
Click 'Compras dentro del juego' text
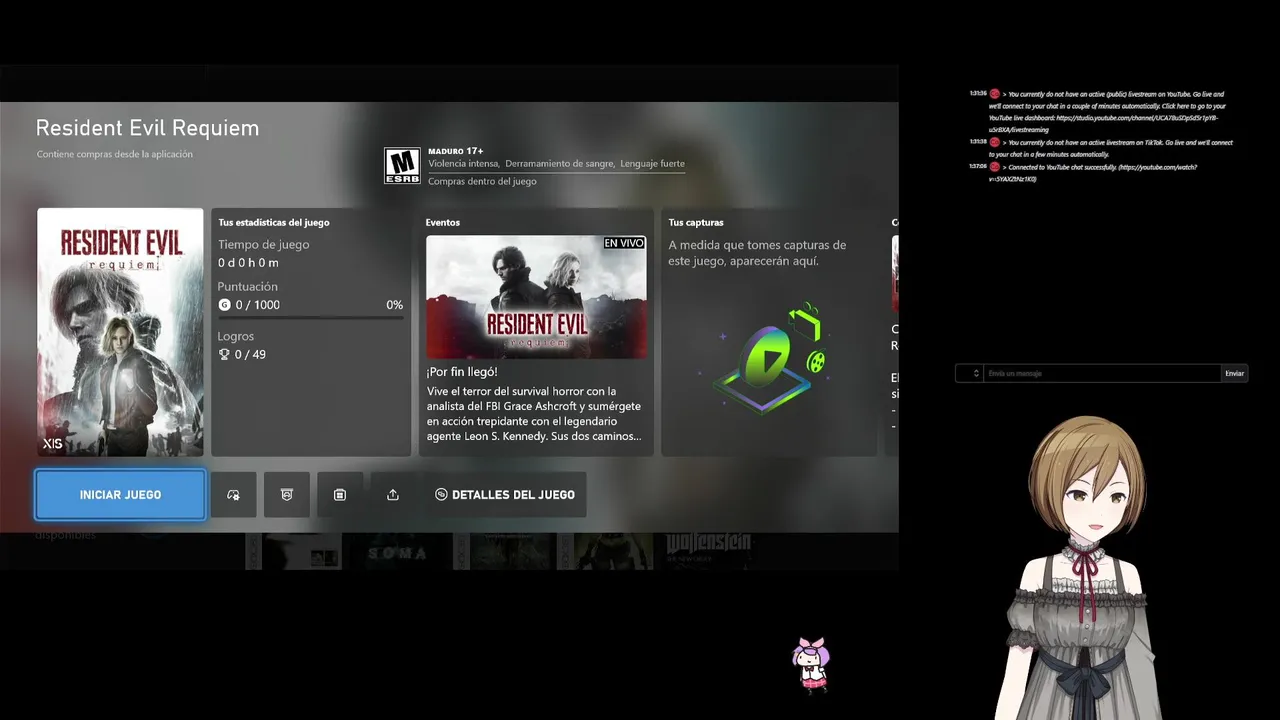[482, 182]
